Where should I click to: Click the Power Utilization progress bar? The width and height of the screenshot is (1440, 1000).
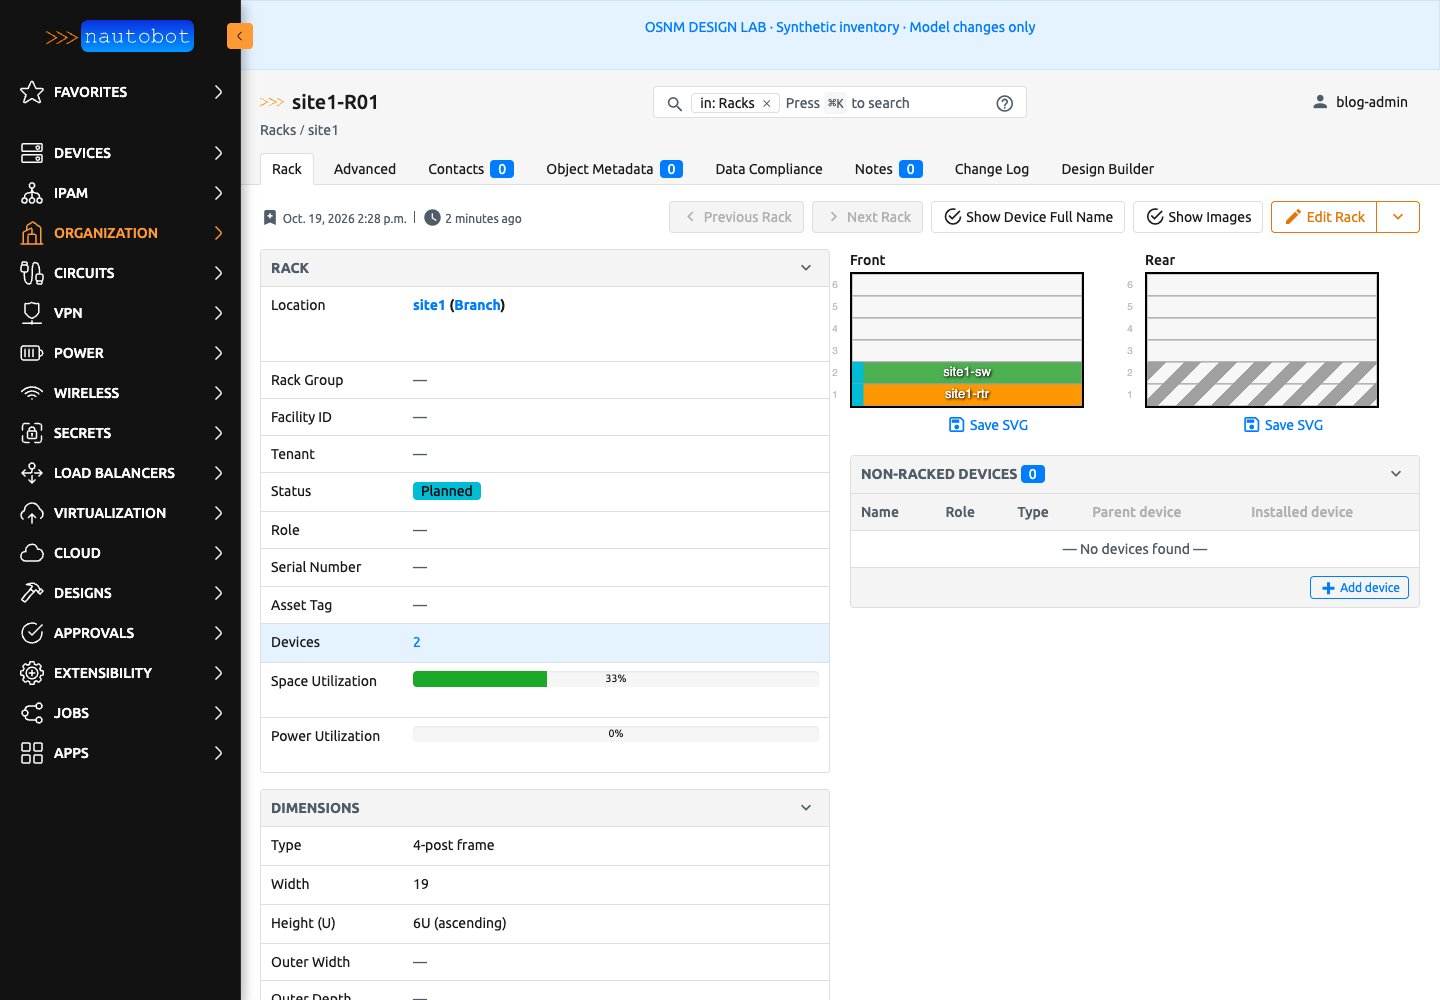(616, 734)
